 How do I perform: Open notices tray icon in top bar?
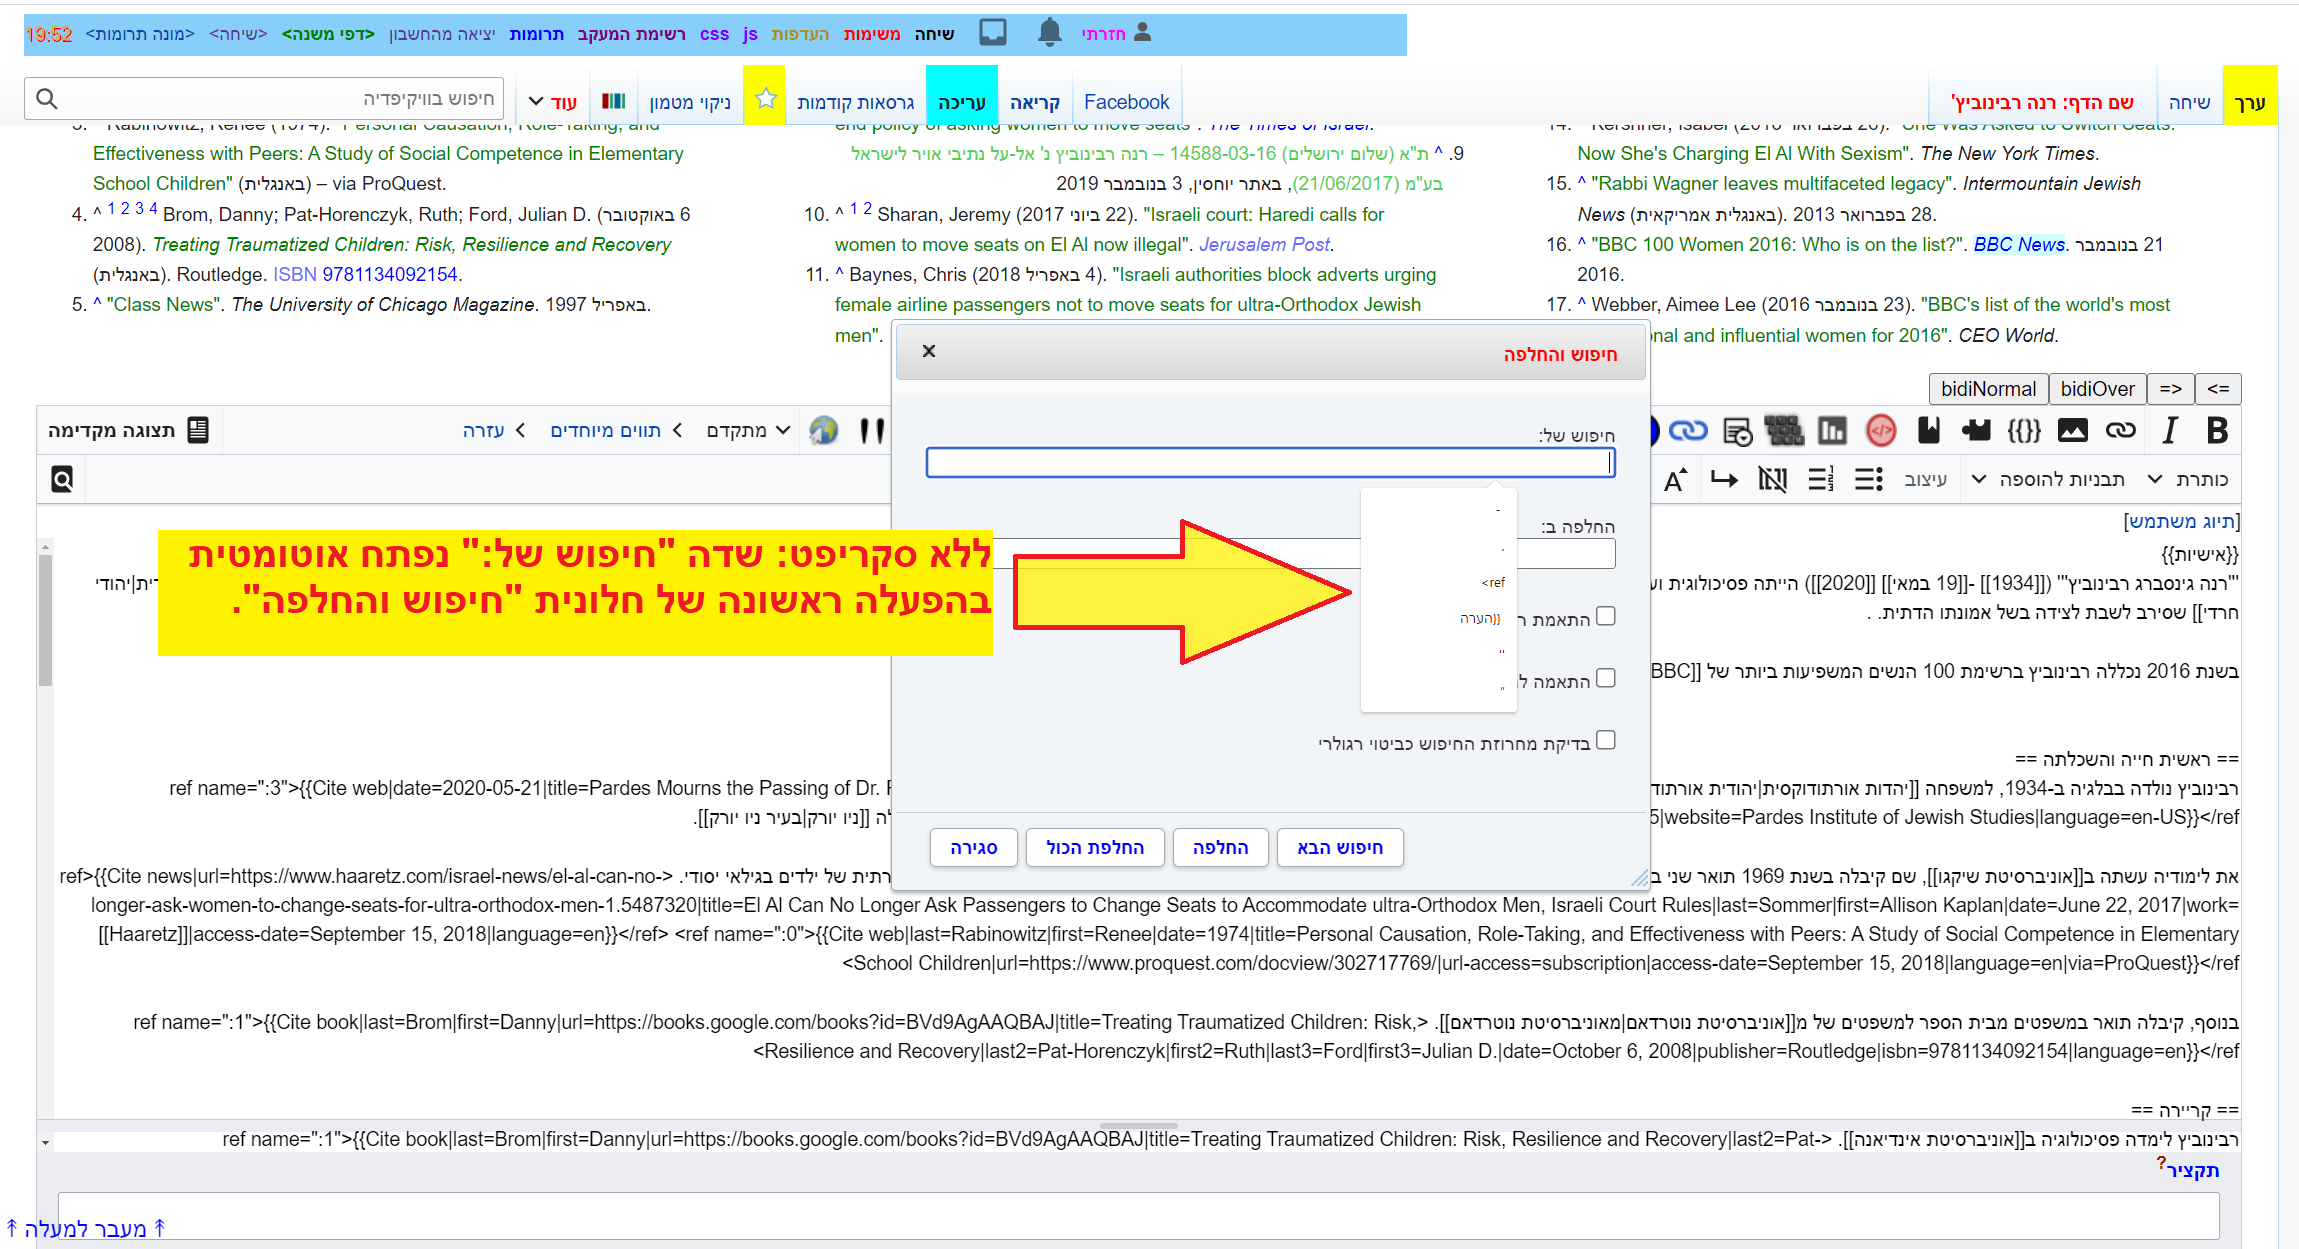[x=993, y=33]
